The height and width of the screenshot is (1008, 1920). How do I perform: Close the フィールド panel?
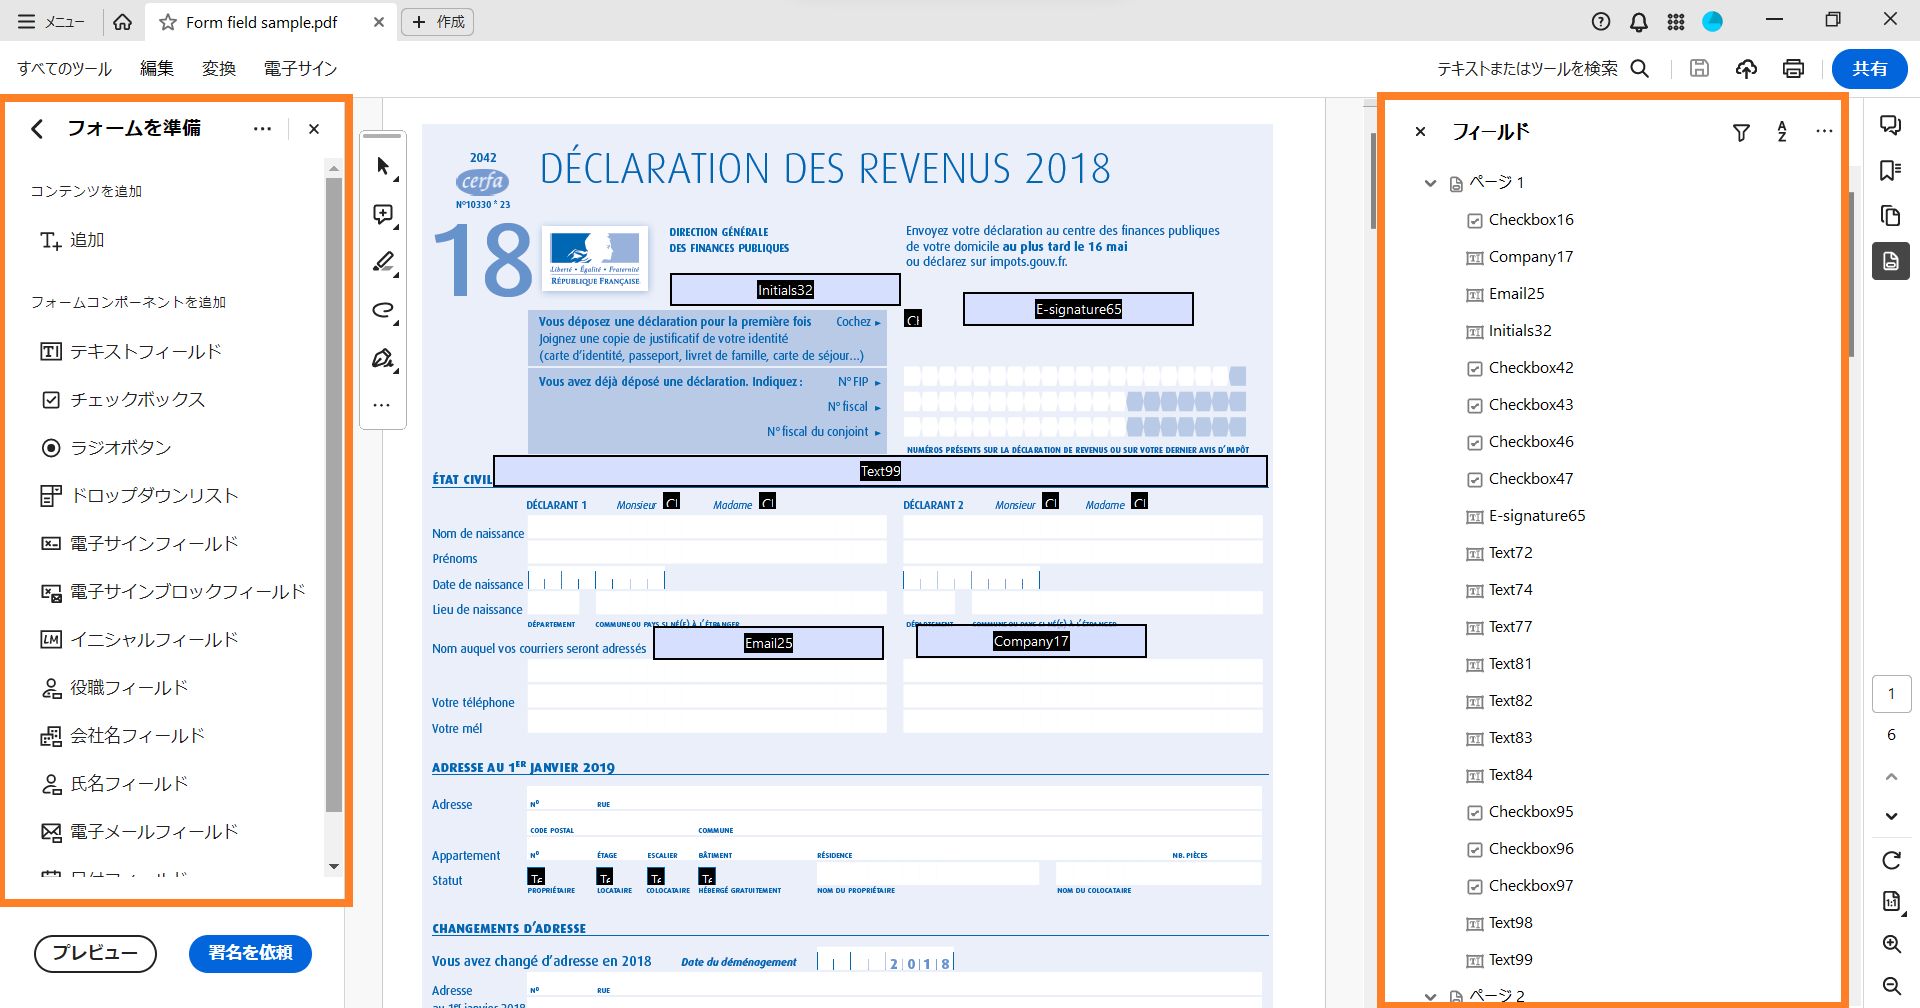pyautogui.click(x=1420, y=131)
